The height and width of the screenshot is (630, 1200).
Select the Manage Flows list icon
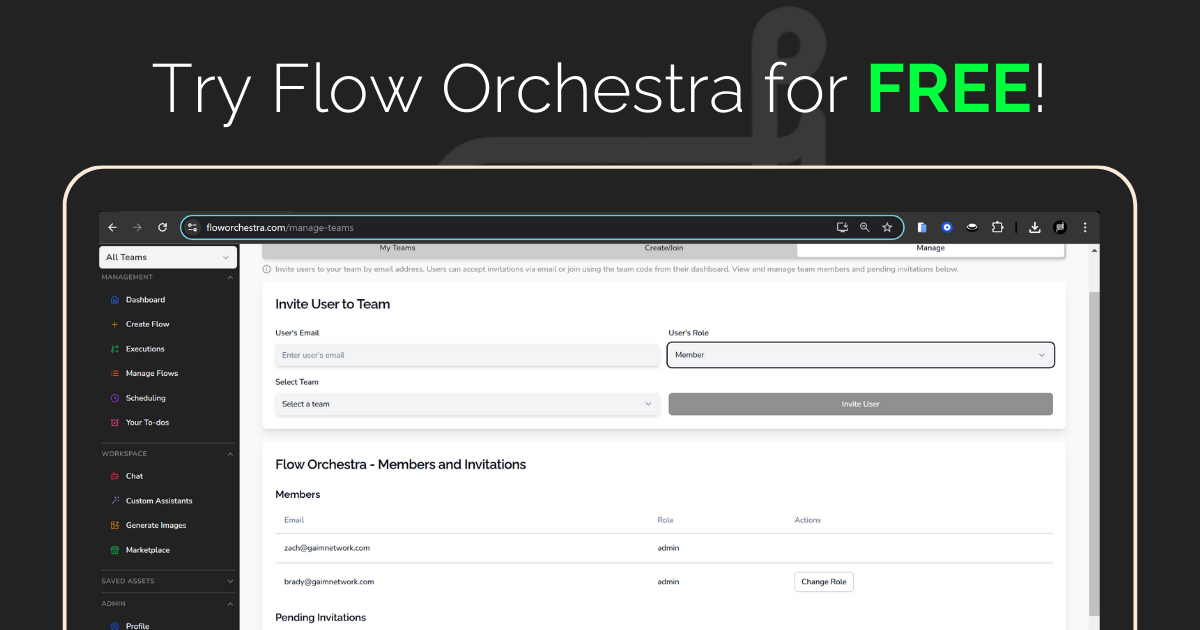coord(115,373)
